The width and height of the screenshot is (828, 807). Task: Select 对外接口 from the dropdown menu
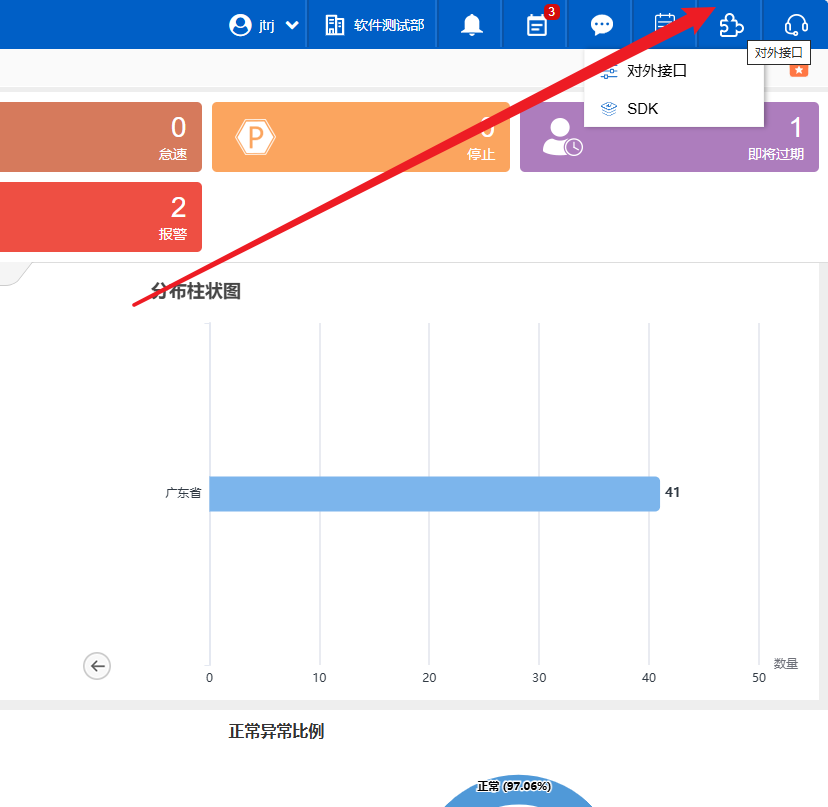click(656, 71)
